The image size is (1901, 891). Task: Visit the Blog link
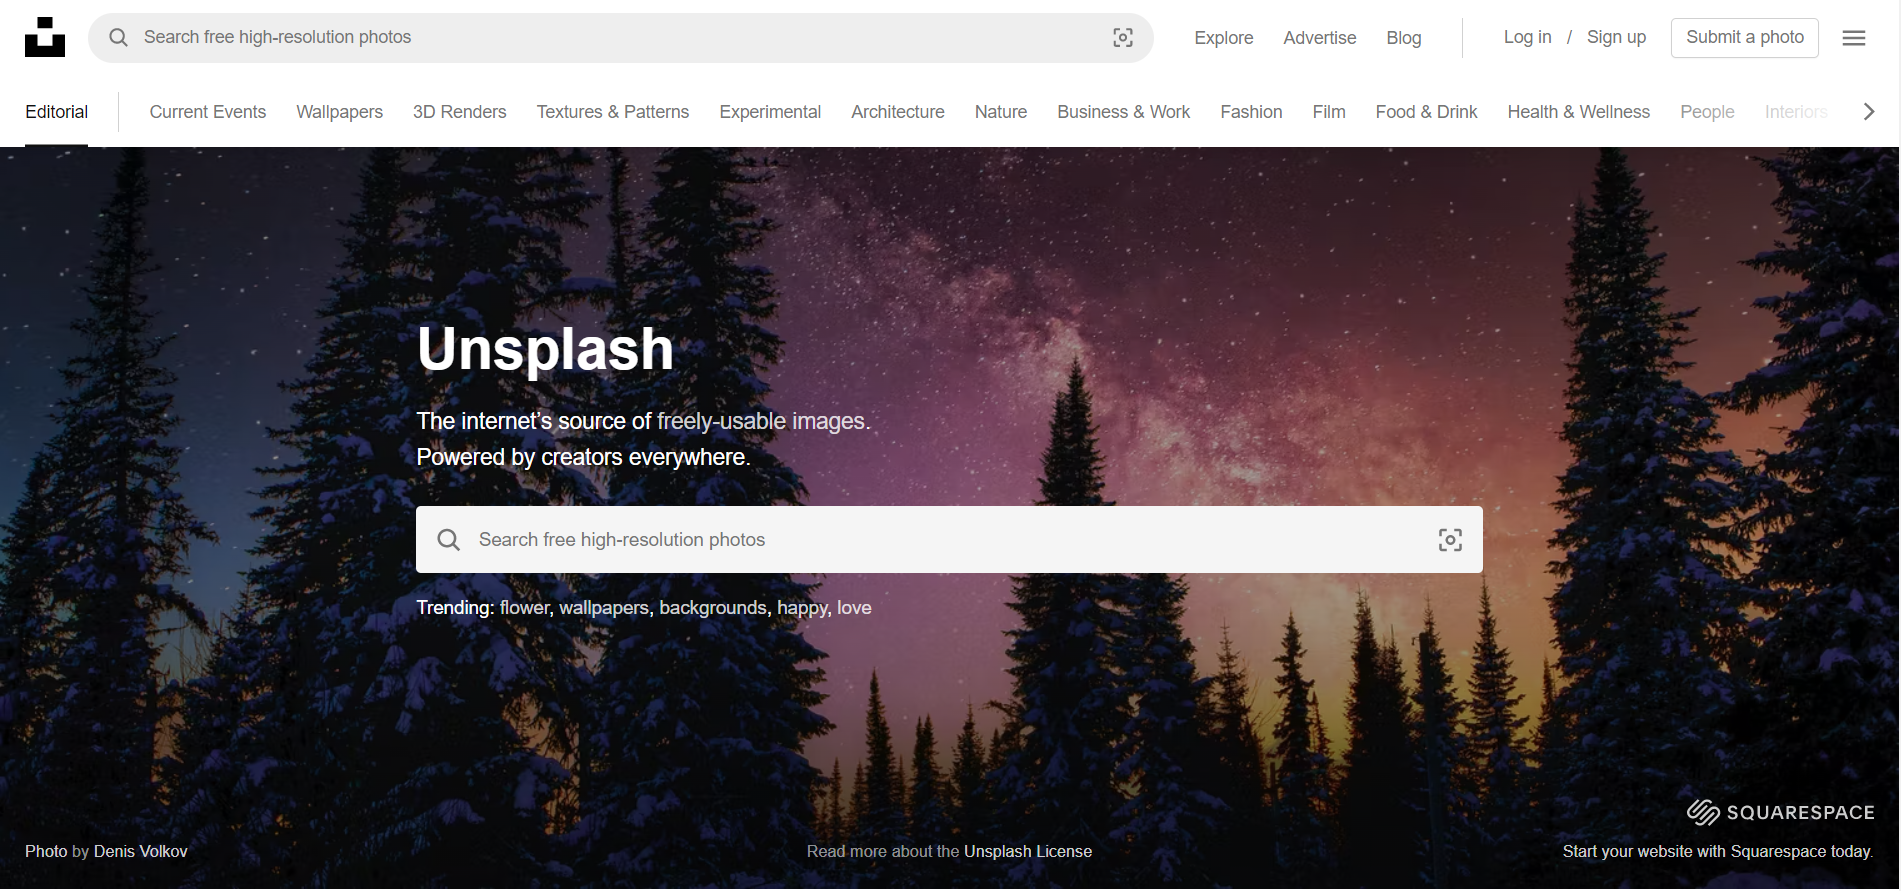pyautogui.click(x=1404, y=38)
